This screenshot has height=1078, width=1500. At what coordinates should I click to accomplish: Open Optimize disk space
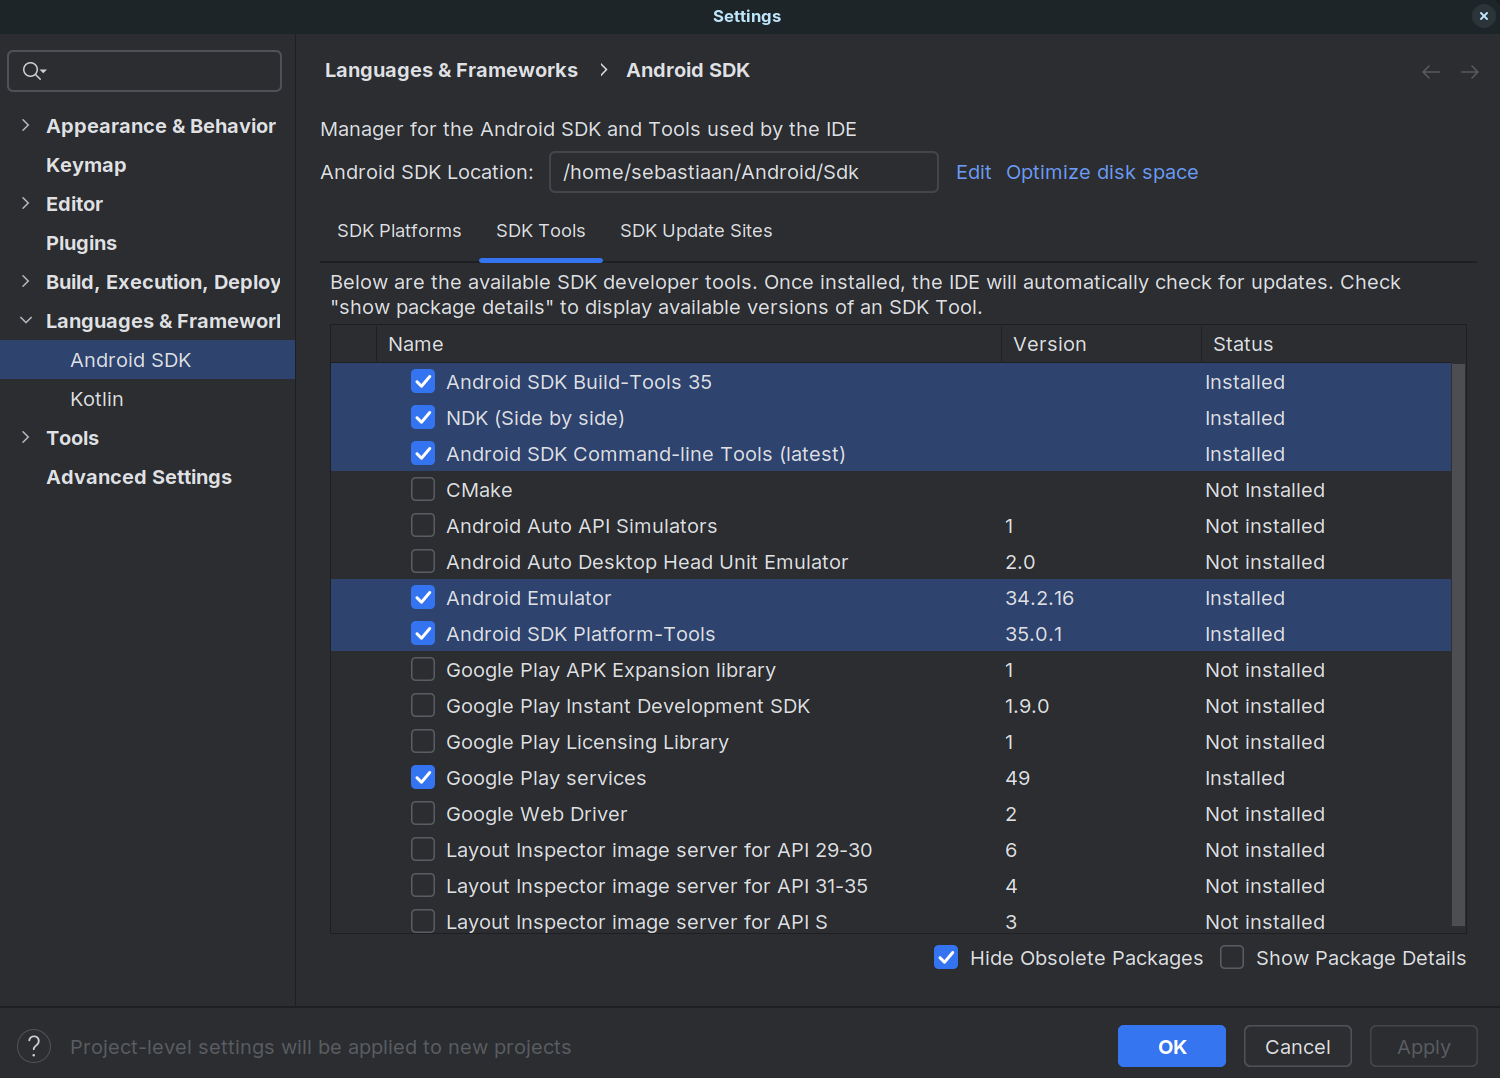[1102, 172]
